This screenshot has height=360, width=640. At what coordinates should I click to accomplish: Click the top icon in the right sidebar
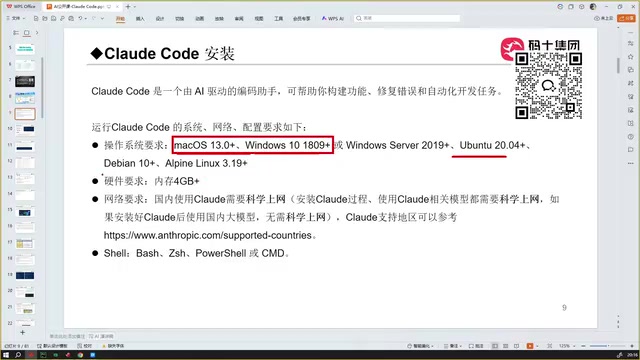(631, 43)
